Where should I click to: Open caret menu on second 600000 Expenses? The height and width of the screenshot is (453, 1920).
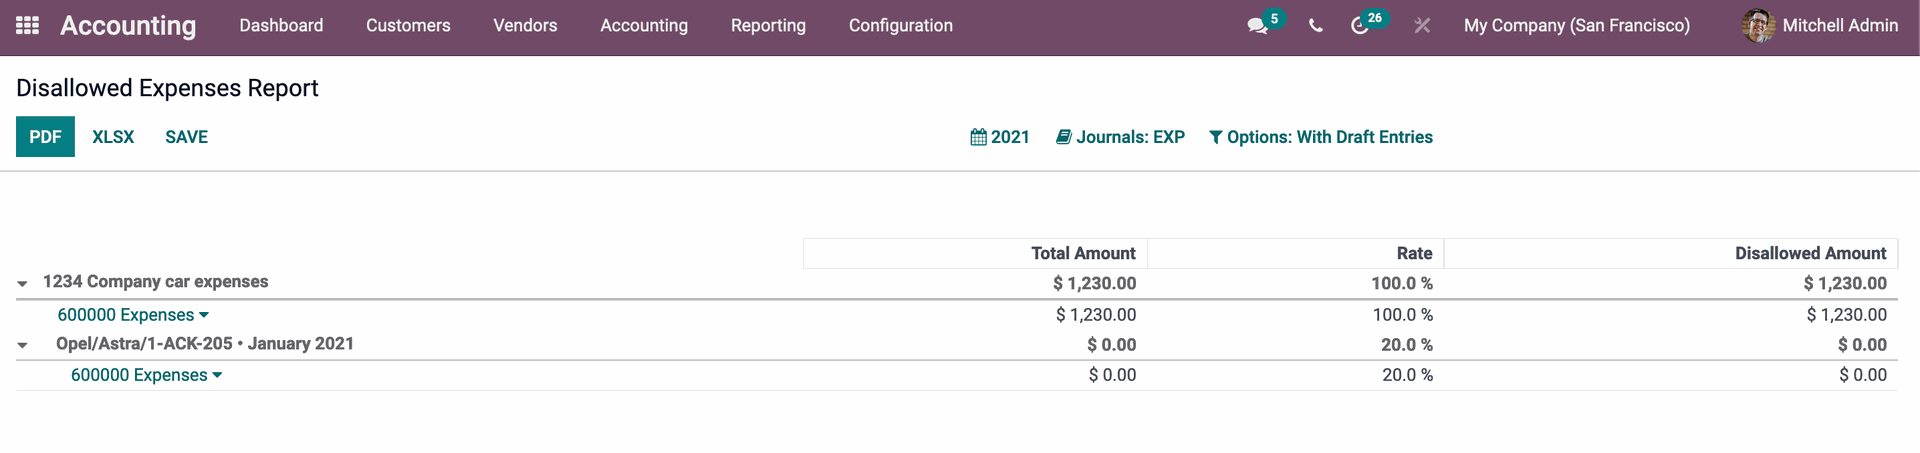click(217, 375)
